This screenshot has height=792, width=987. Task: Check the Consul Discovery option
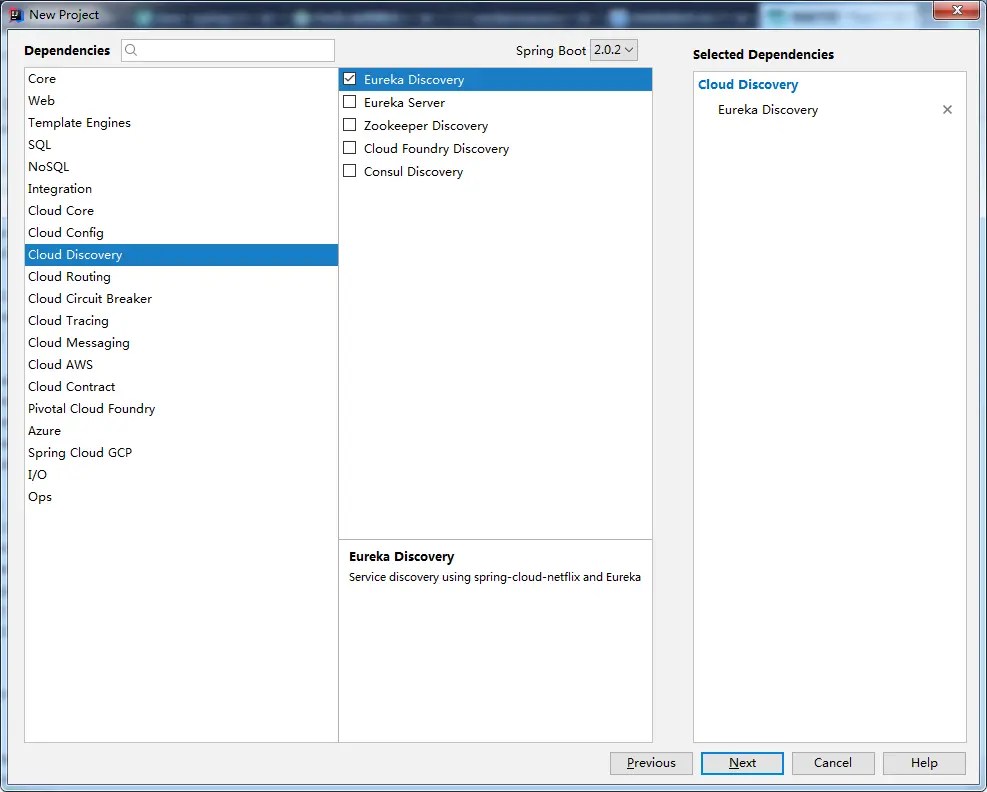(x=350, y=171)
